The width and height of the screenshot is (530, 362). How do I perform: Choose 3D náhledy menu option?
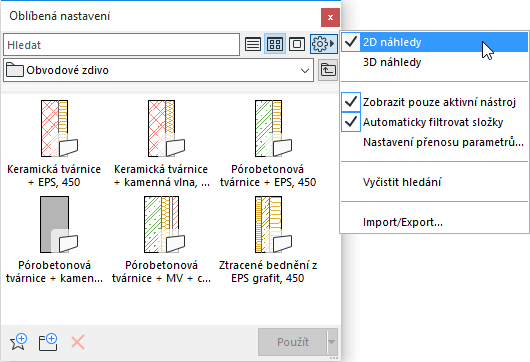point(434,62)
